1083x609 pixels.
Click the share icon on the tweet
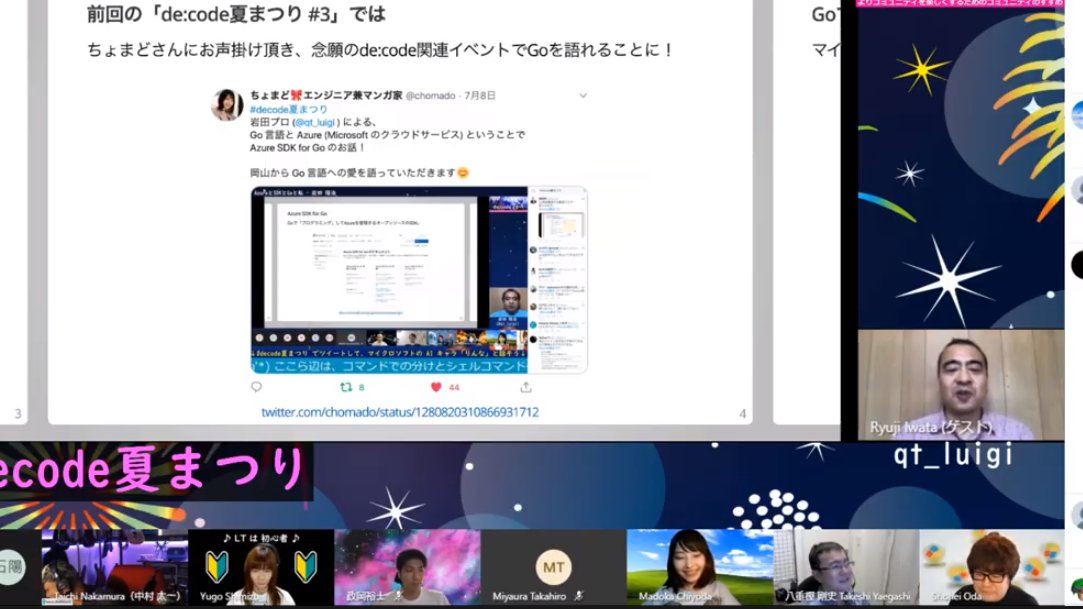[525, 388]
